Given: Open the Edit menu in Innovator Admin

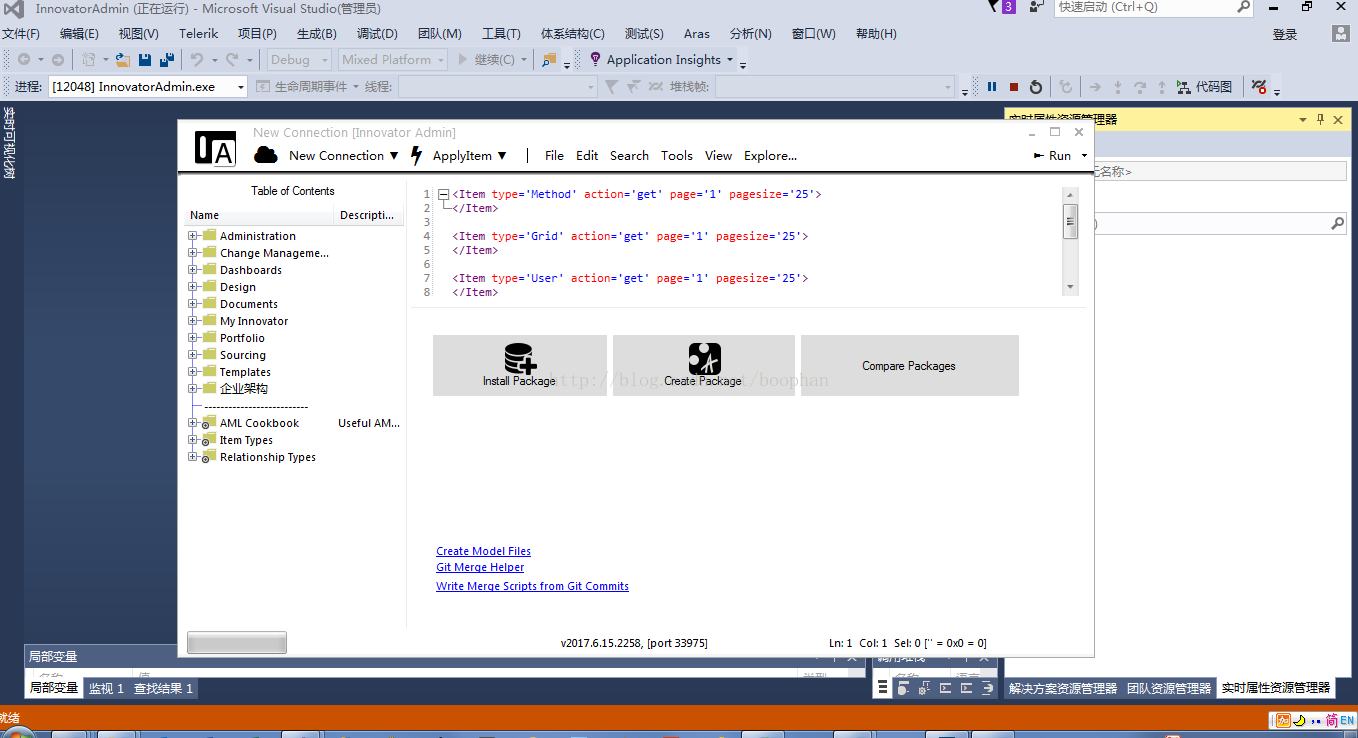Looking at the screenshot, I should tap(587, 156).
